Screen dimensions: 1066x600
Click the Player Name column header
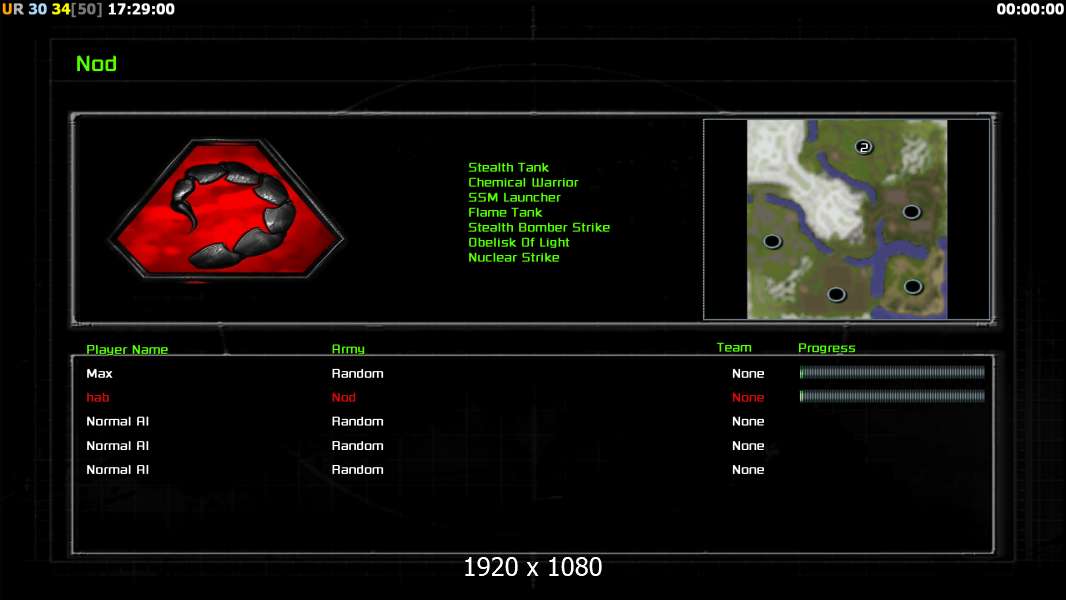tap(126, 349)
